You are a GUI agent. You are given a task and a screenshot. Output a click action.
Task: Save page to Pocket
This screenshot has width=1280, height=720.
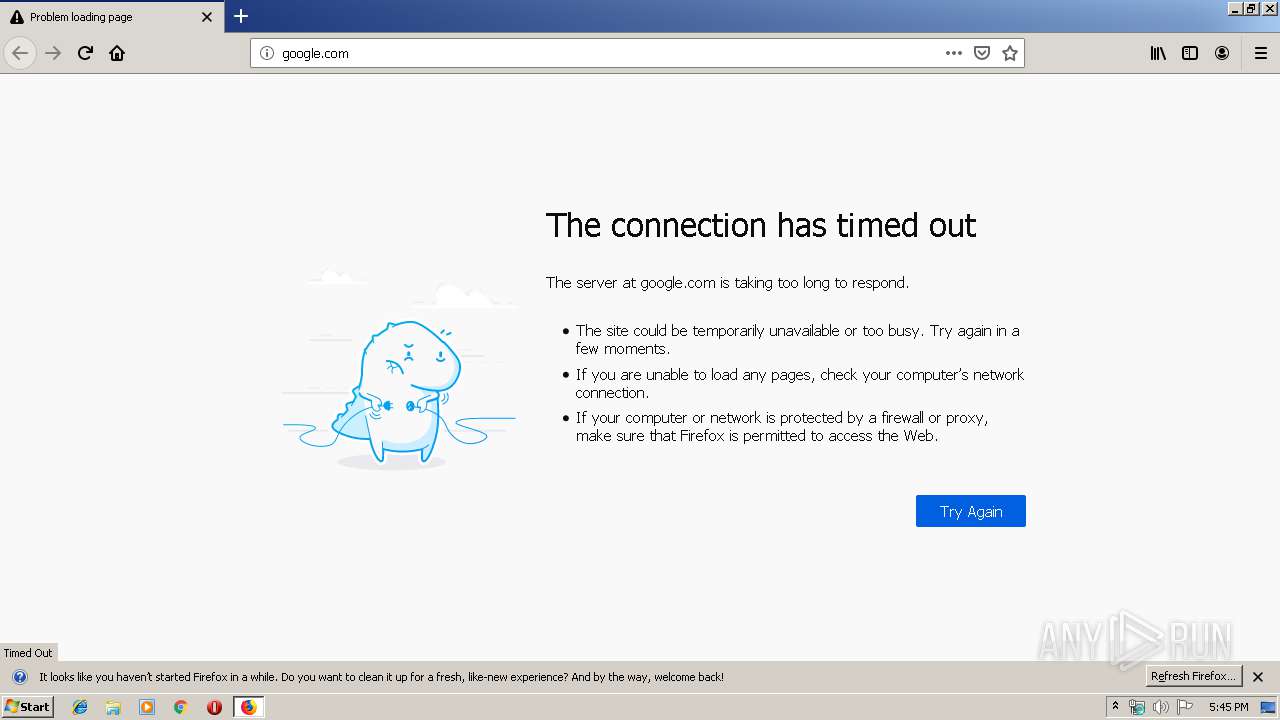click(x=982, y=53)
